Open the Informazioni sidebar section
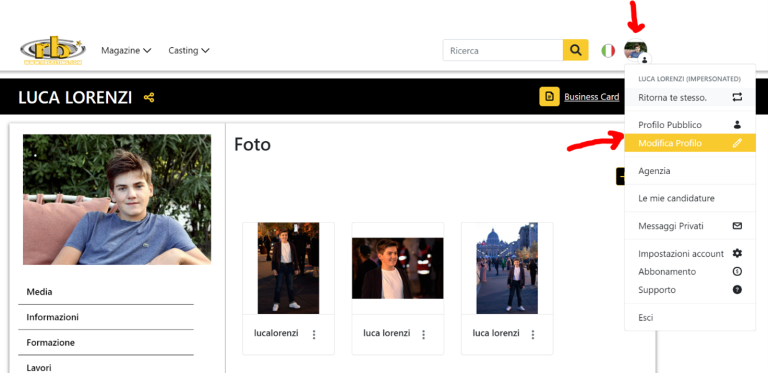This screenshot has height=373, width=768. point(106,317)
